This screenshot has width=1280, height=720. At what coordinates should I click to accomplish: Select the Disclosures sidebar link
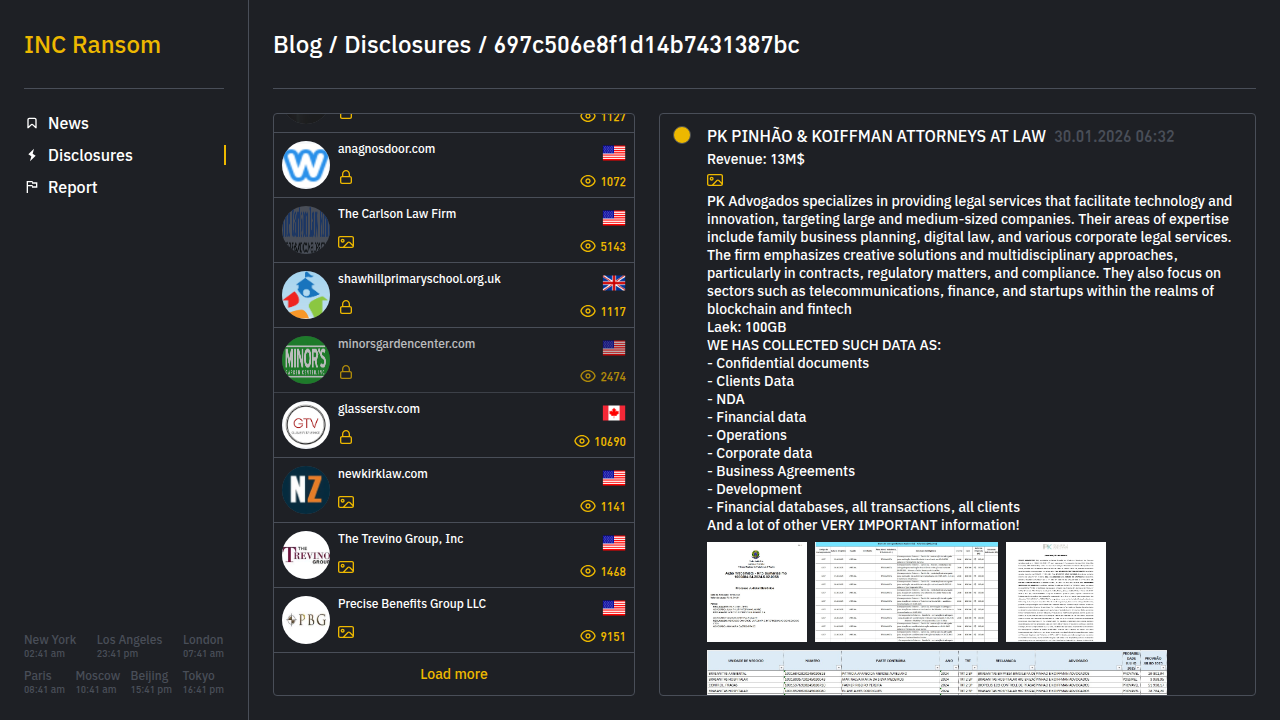[90, 155]
